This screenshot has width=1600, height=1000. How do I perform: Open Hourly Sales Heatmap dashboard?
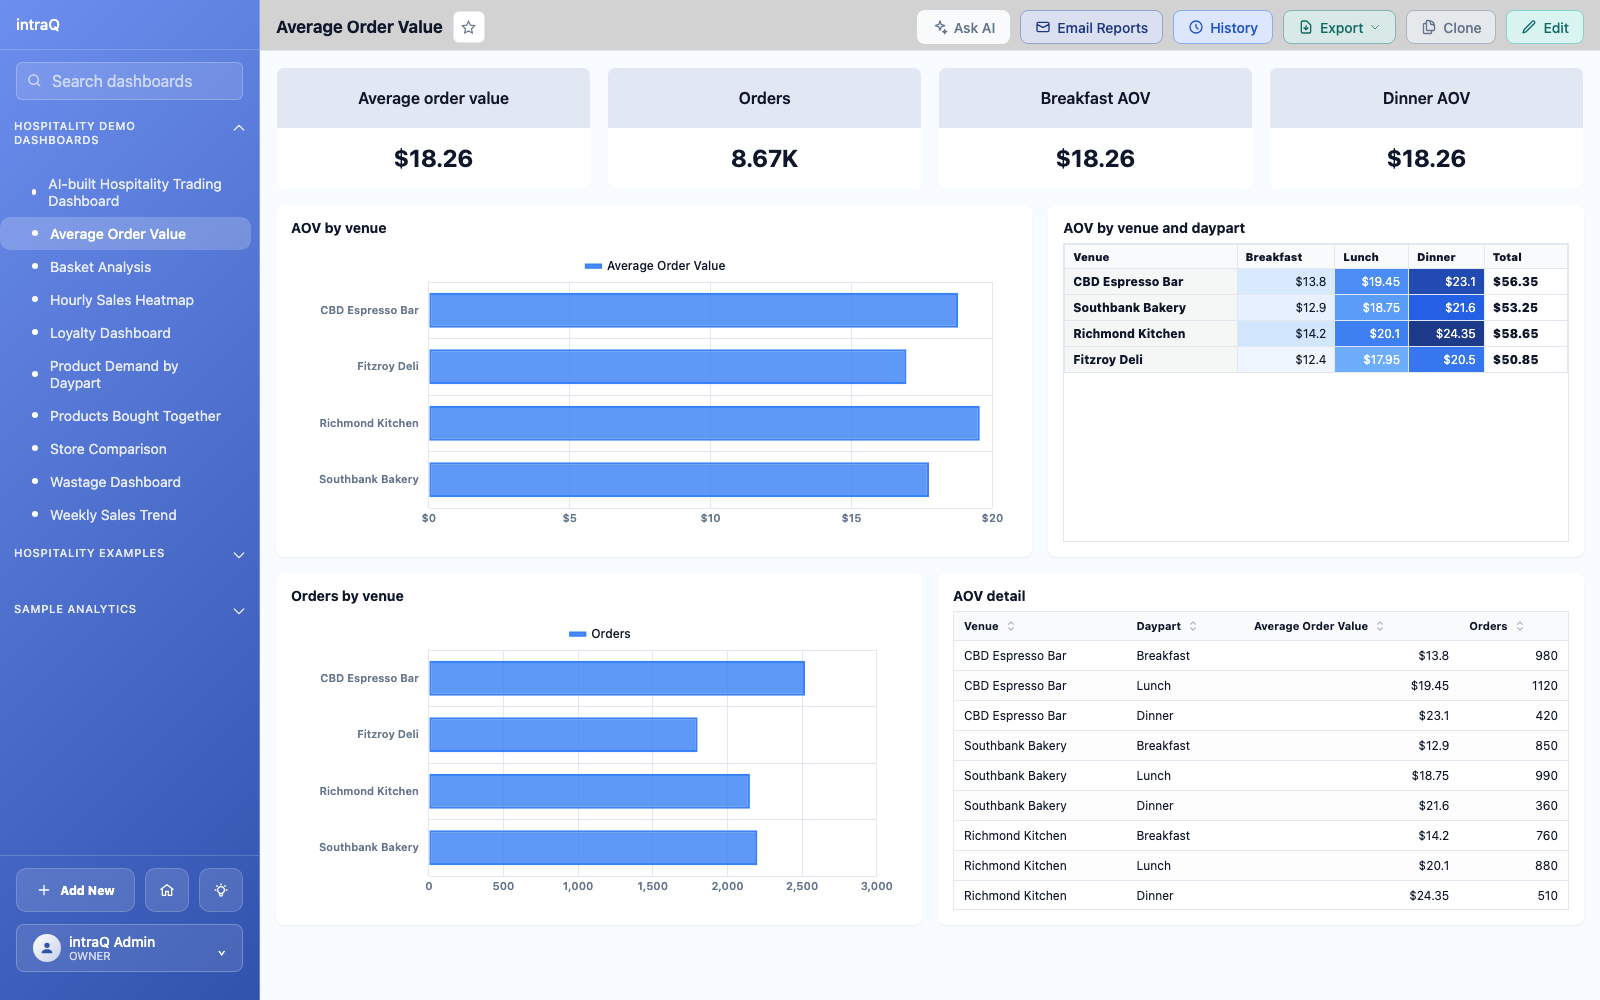(x=122, y=300)
